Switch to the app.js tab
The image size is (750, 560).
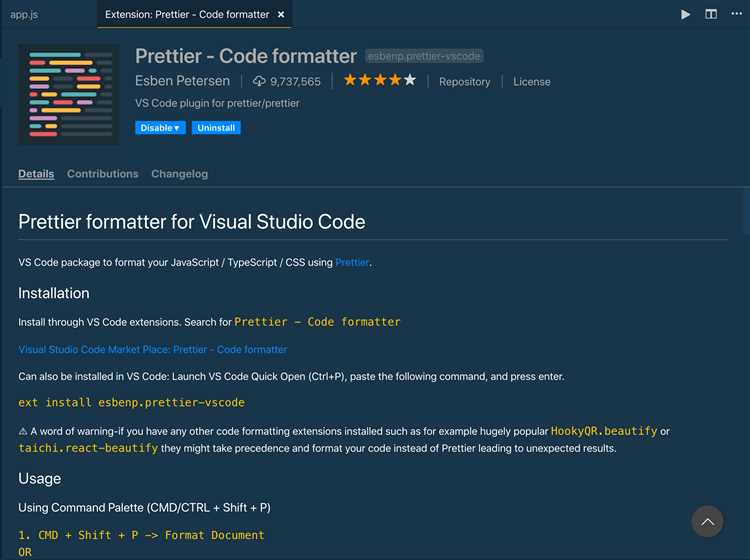24,15
